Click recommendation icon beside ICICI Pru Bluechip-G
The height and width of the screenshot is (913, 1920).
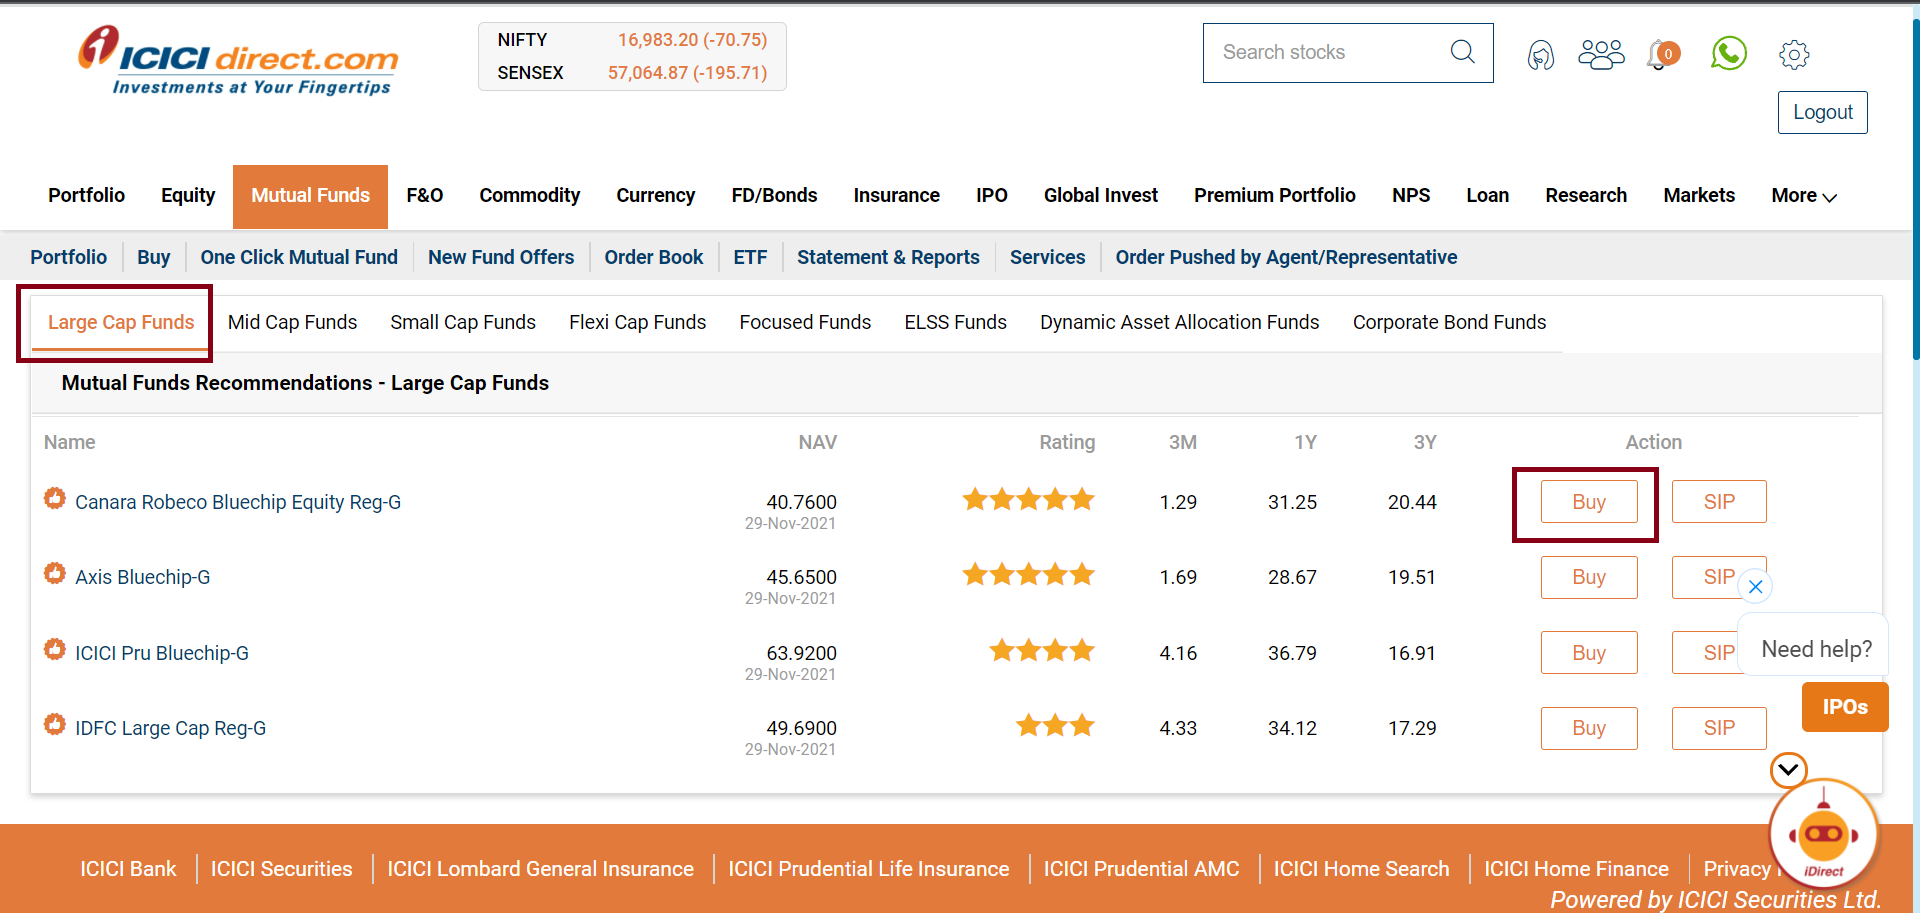(x=55, y=649)
